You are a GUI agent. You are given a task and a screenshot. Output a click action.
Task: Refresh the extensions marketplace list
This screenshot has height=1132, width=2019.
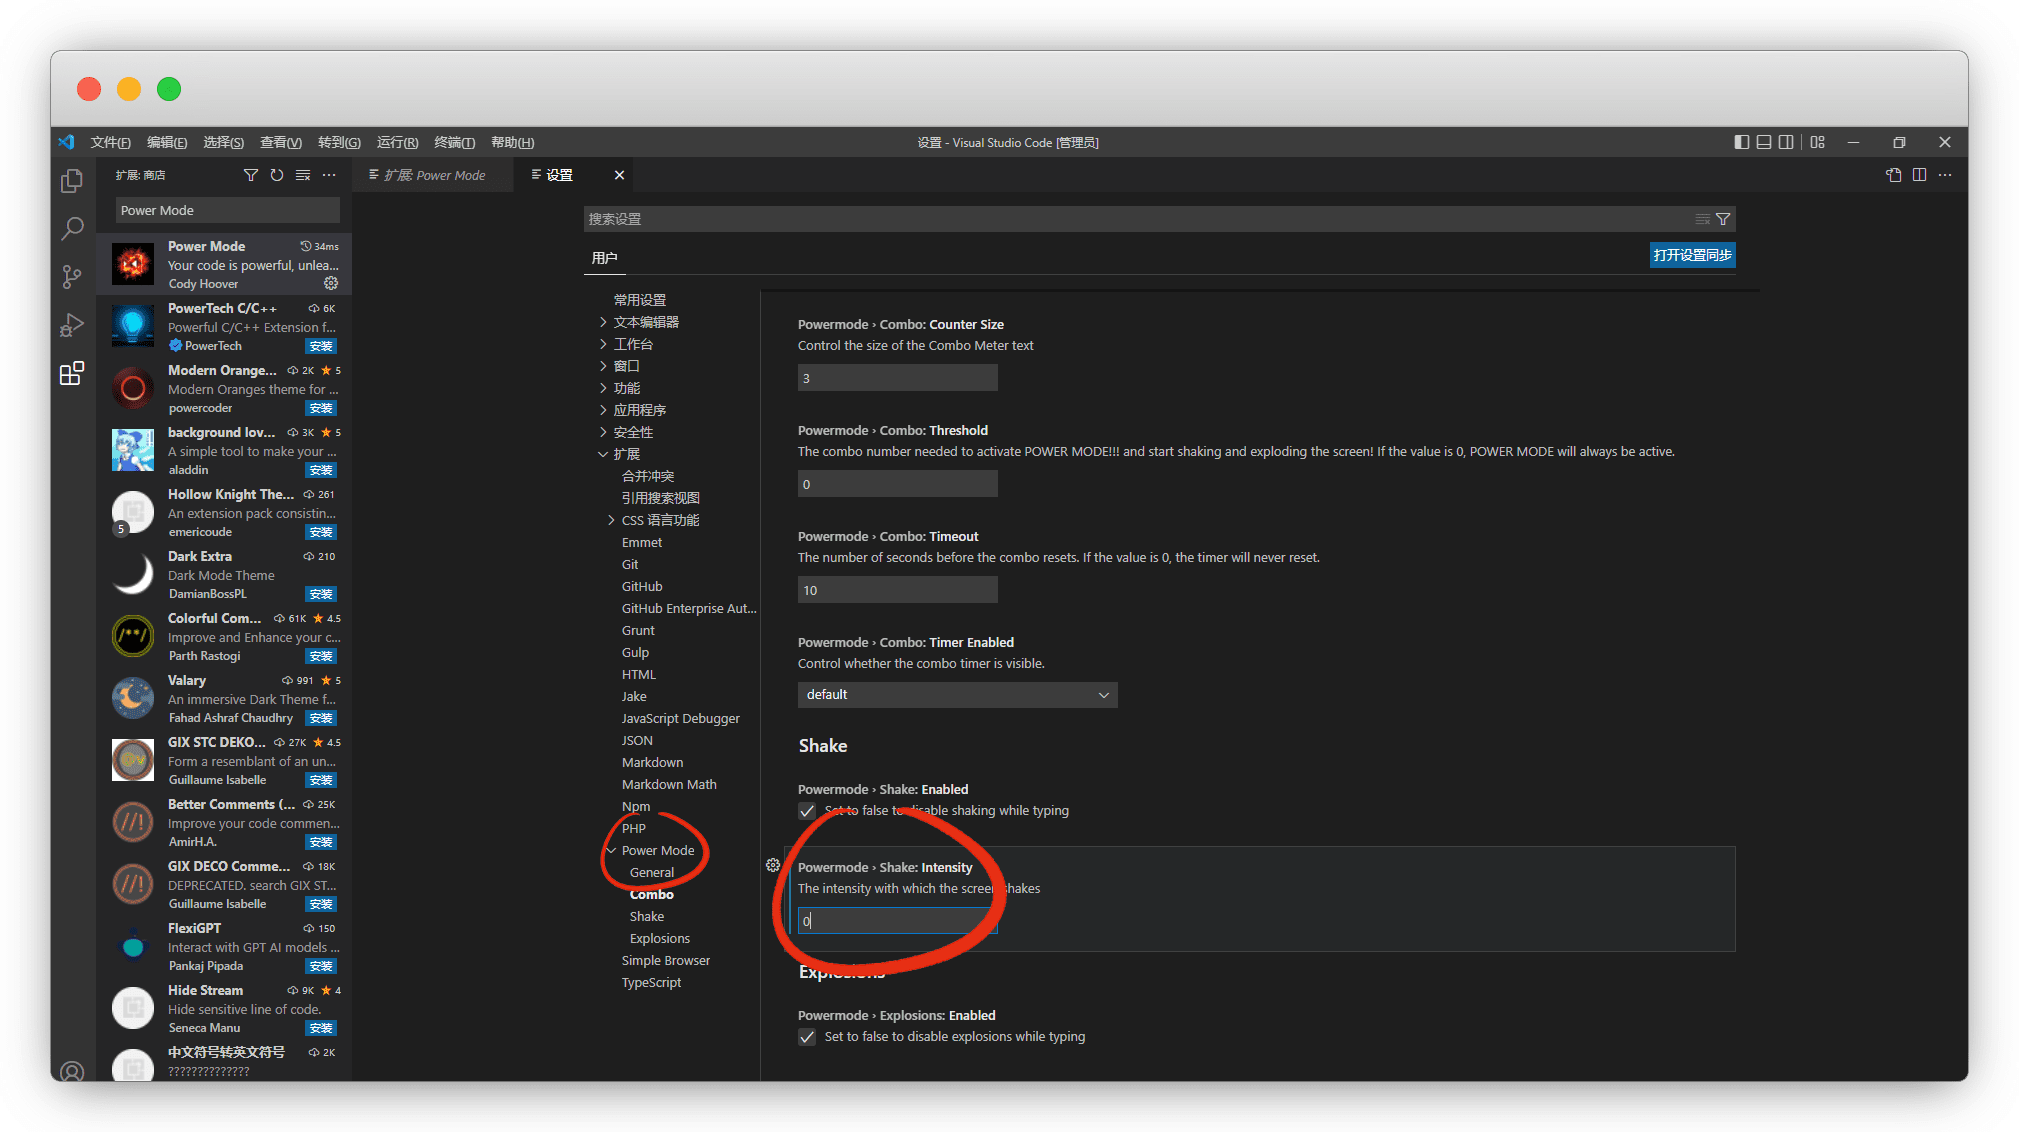point(277,175)
